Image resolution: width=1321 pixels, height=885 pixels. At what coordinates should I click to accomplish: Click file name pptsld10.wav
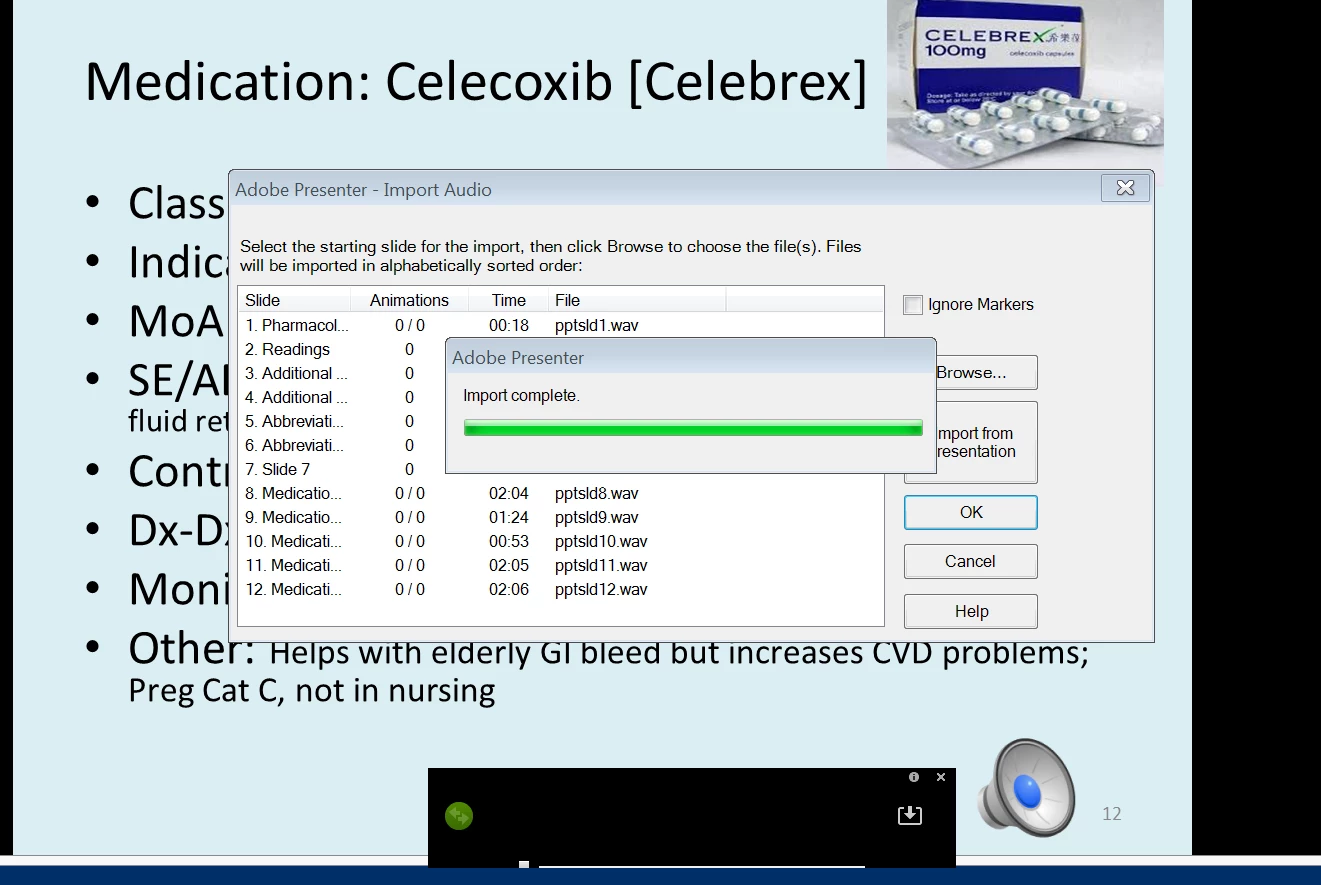tap(601, 541)
